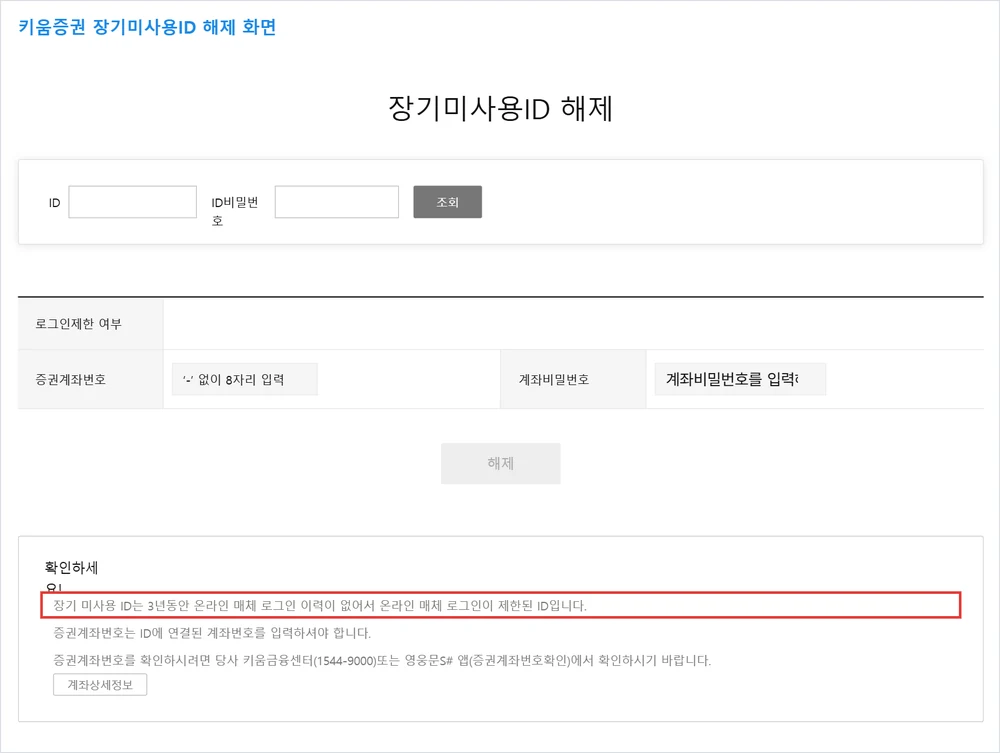The height and width of the screenshot is (753, 1000).
Task: Open the 계좌상세정보 button
Action: click(x=100, y=685)
